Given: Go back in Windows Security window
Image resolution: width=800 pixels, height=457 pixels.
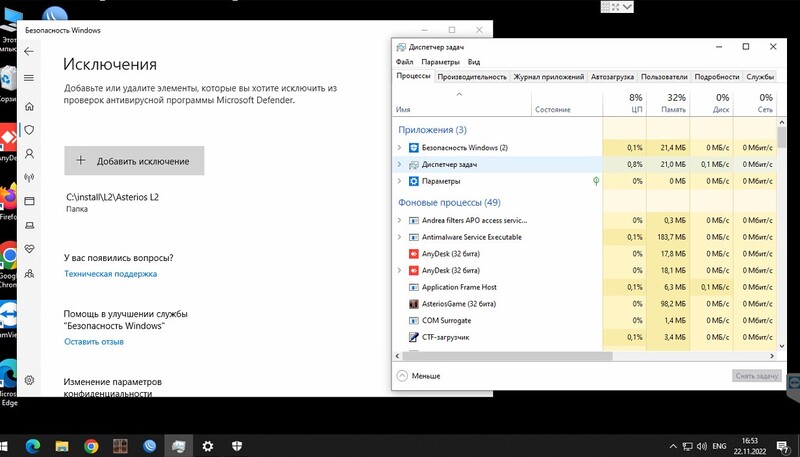Looking at the screenshot, I should tap(29, 51).
